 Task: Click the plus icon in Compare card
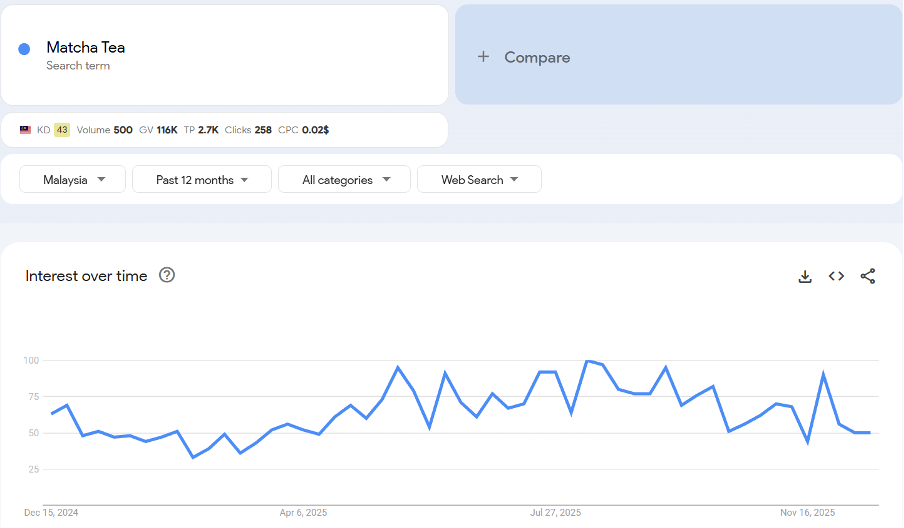(483, 57)
